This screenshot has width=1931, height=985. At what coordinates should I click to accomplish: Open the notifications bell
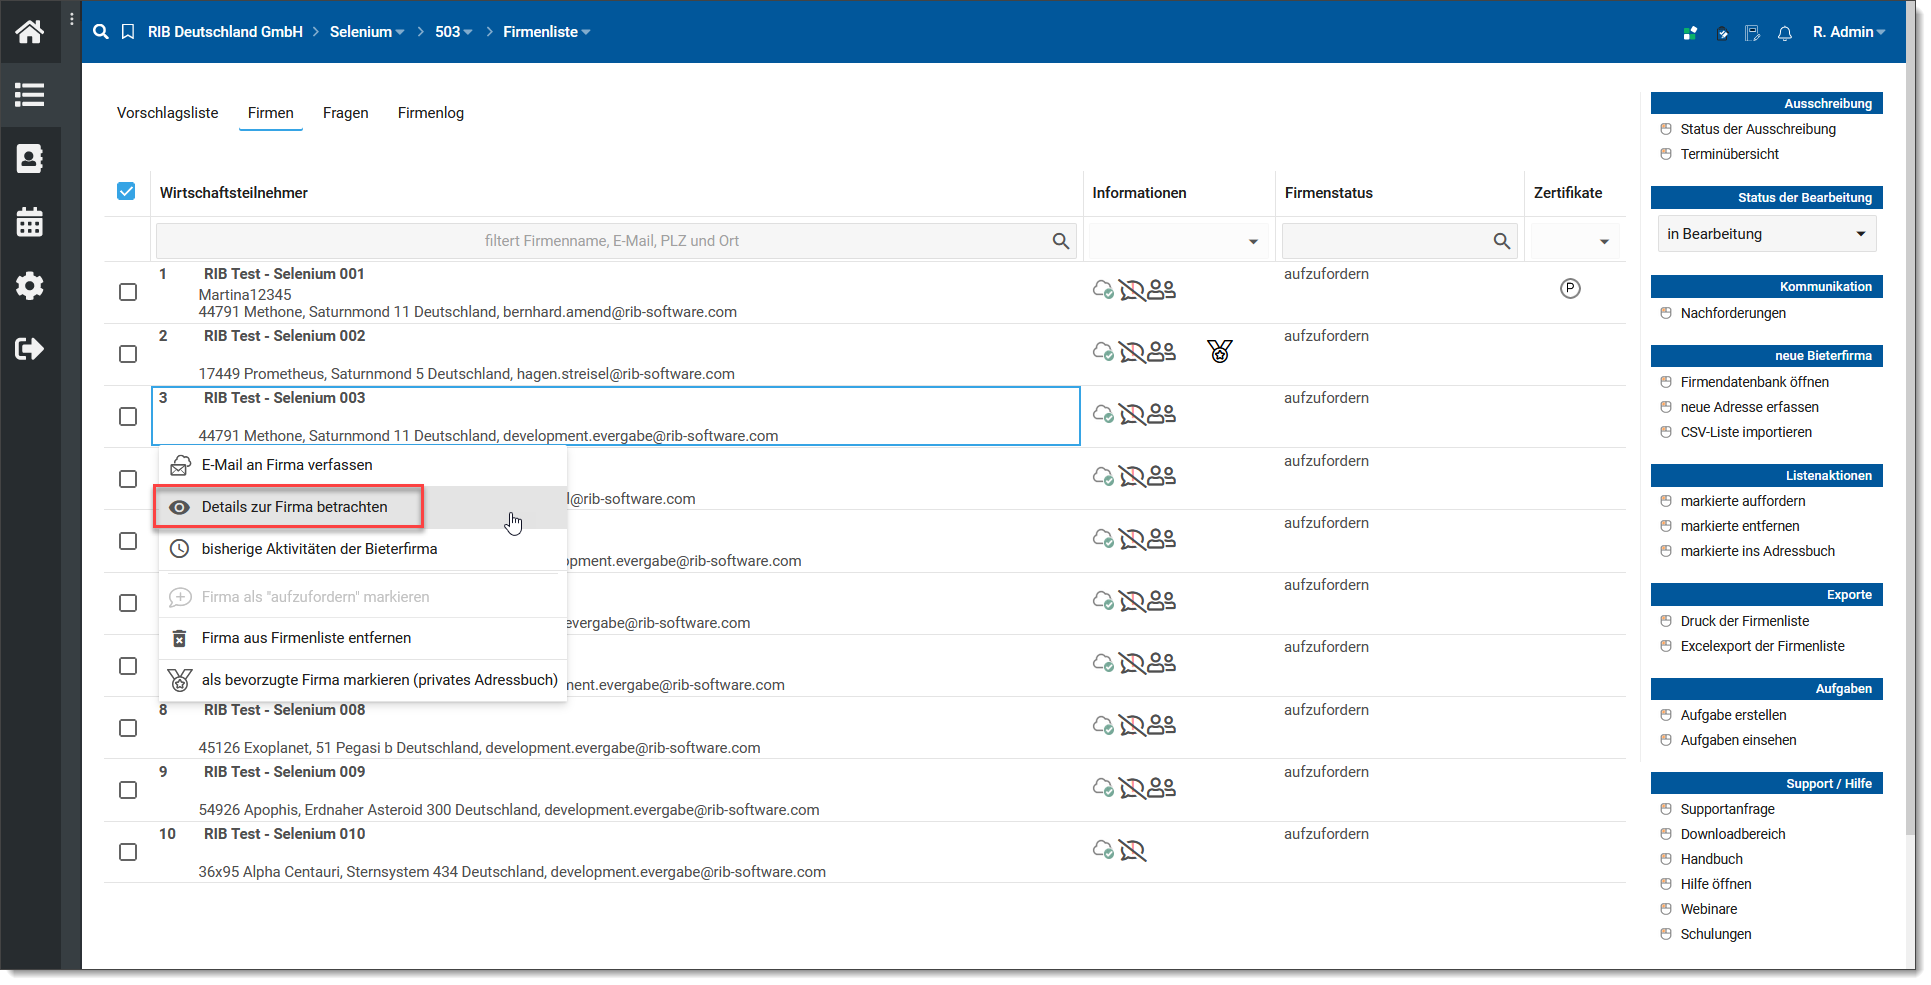(x=1785, y=33)
